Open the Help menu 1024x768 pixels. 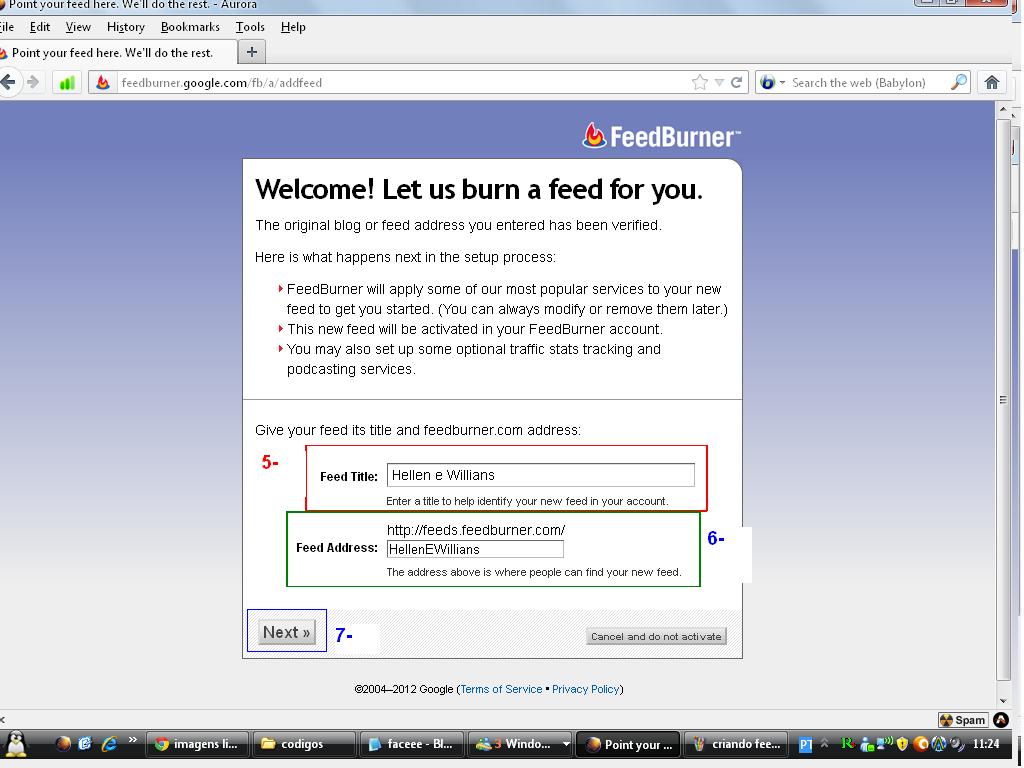click(x=293, y=27)
